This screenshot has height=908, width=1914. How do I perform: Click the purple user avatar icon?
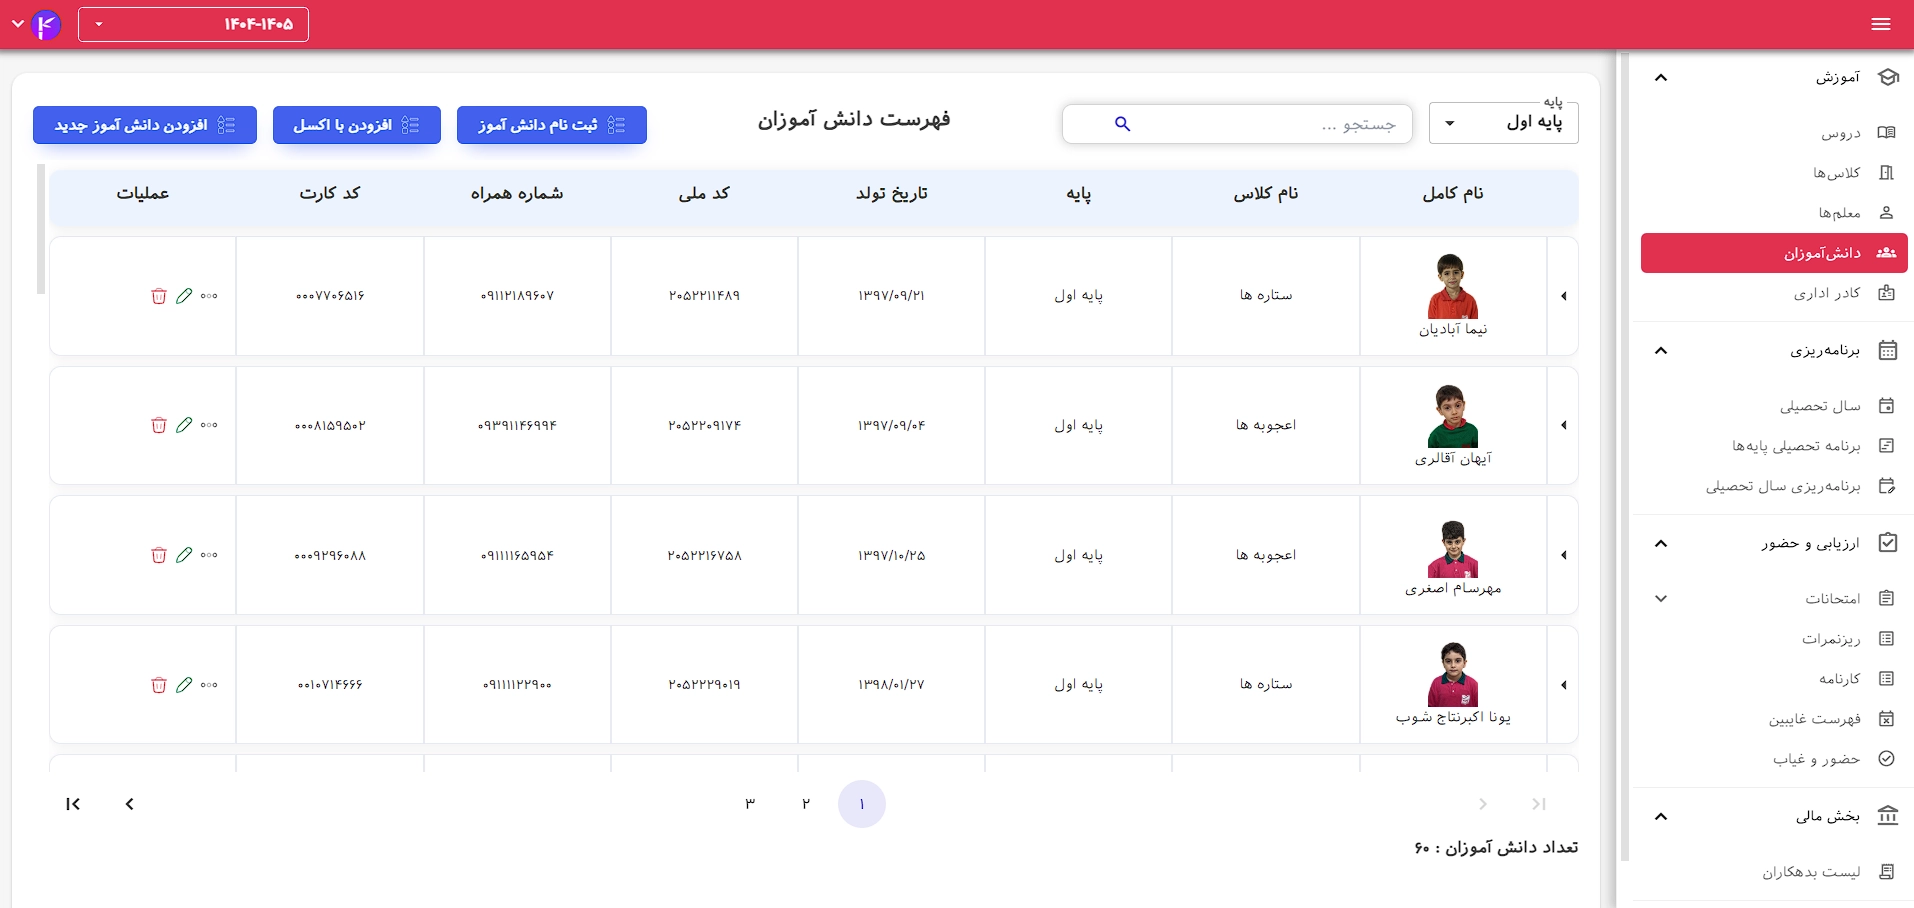point(46,24)
